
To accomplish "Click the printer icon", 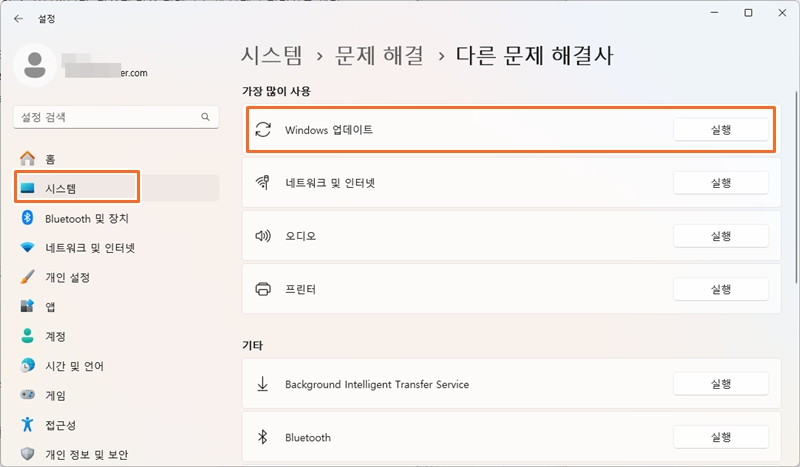I will [x=263, y=289].
